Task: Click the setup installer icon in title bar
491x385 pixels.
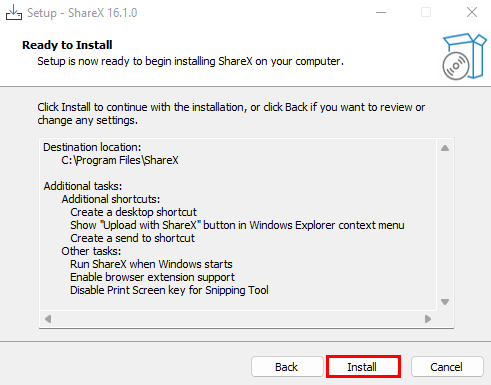Action: coord(14,13)
